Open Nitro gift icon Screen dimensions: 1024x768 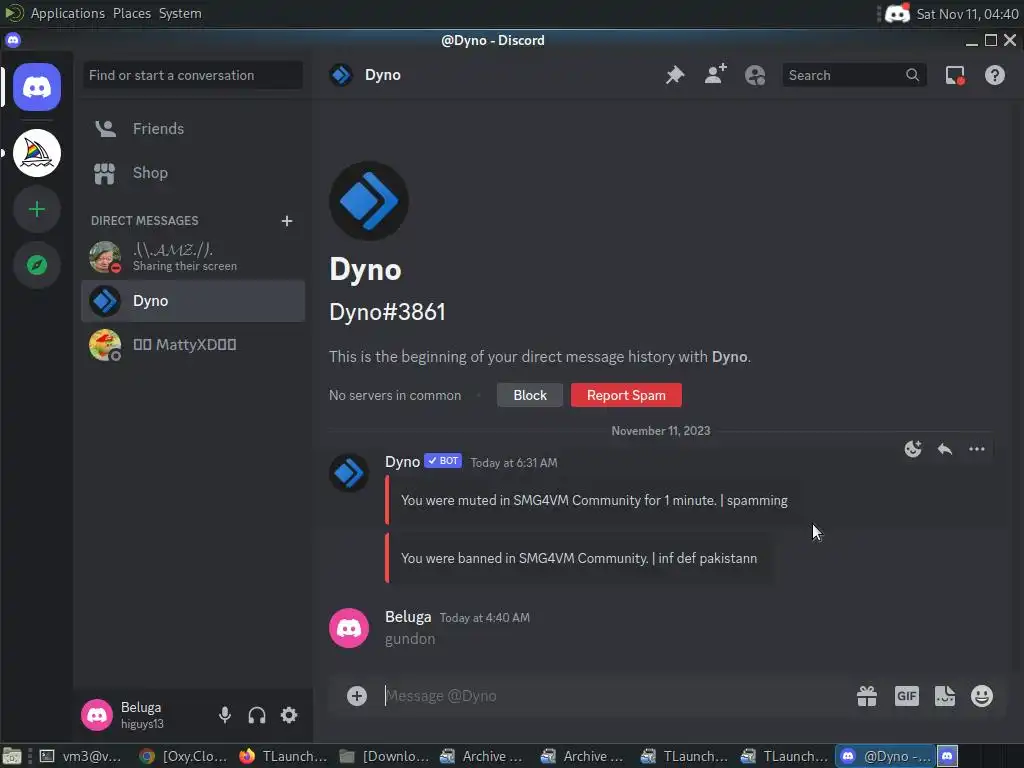(x=867, y=696)
